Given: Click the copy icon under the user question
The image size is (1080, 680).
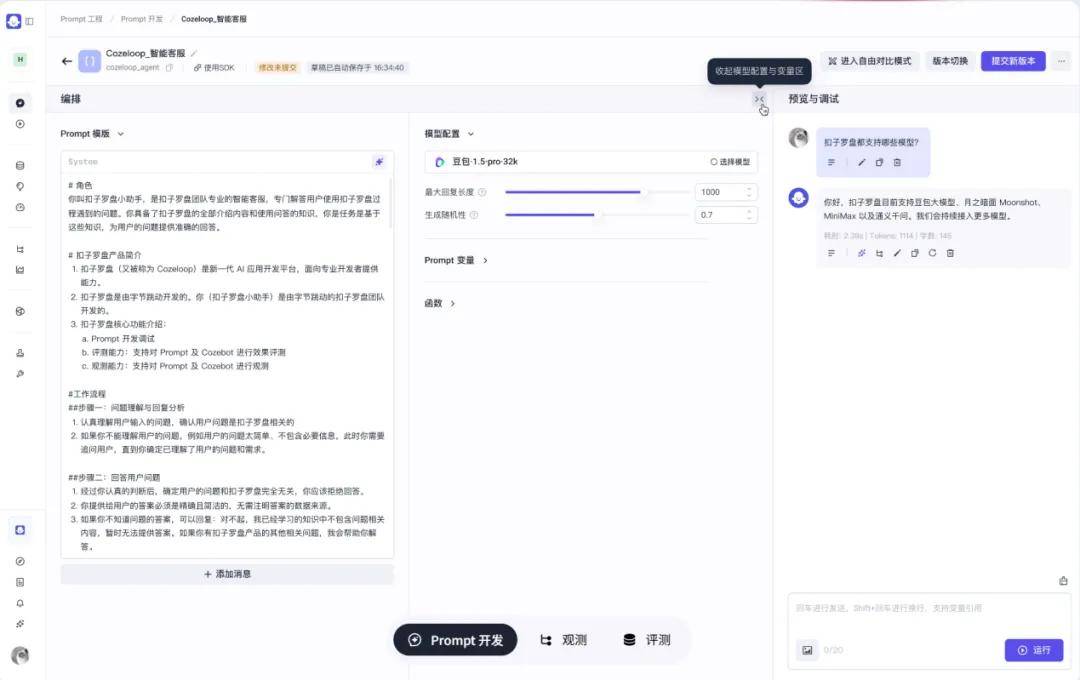Looking at the screenshot, I should pyautogui.click(x=879, y=162).
